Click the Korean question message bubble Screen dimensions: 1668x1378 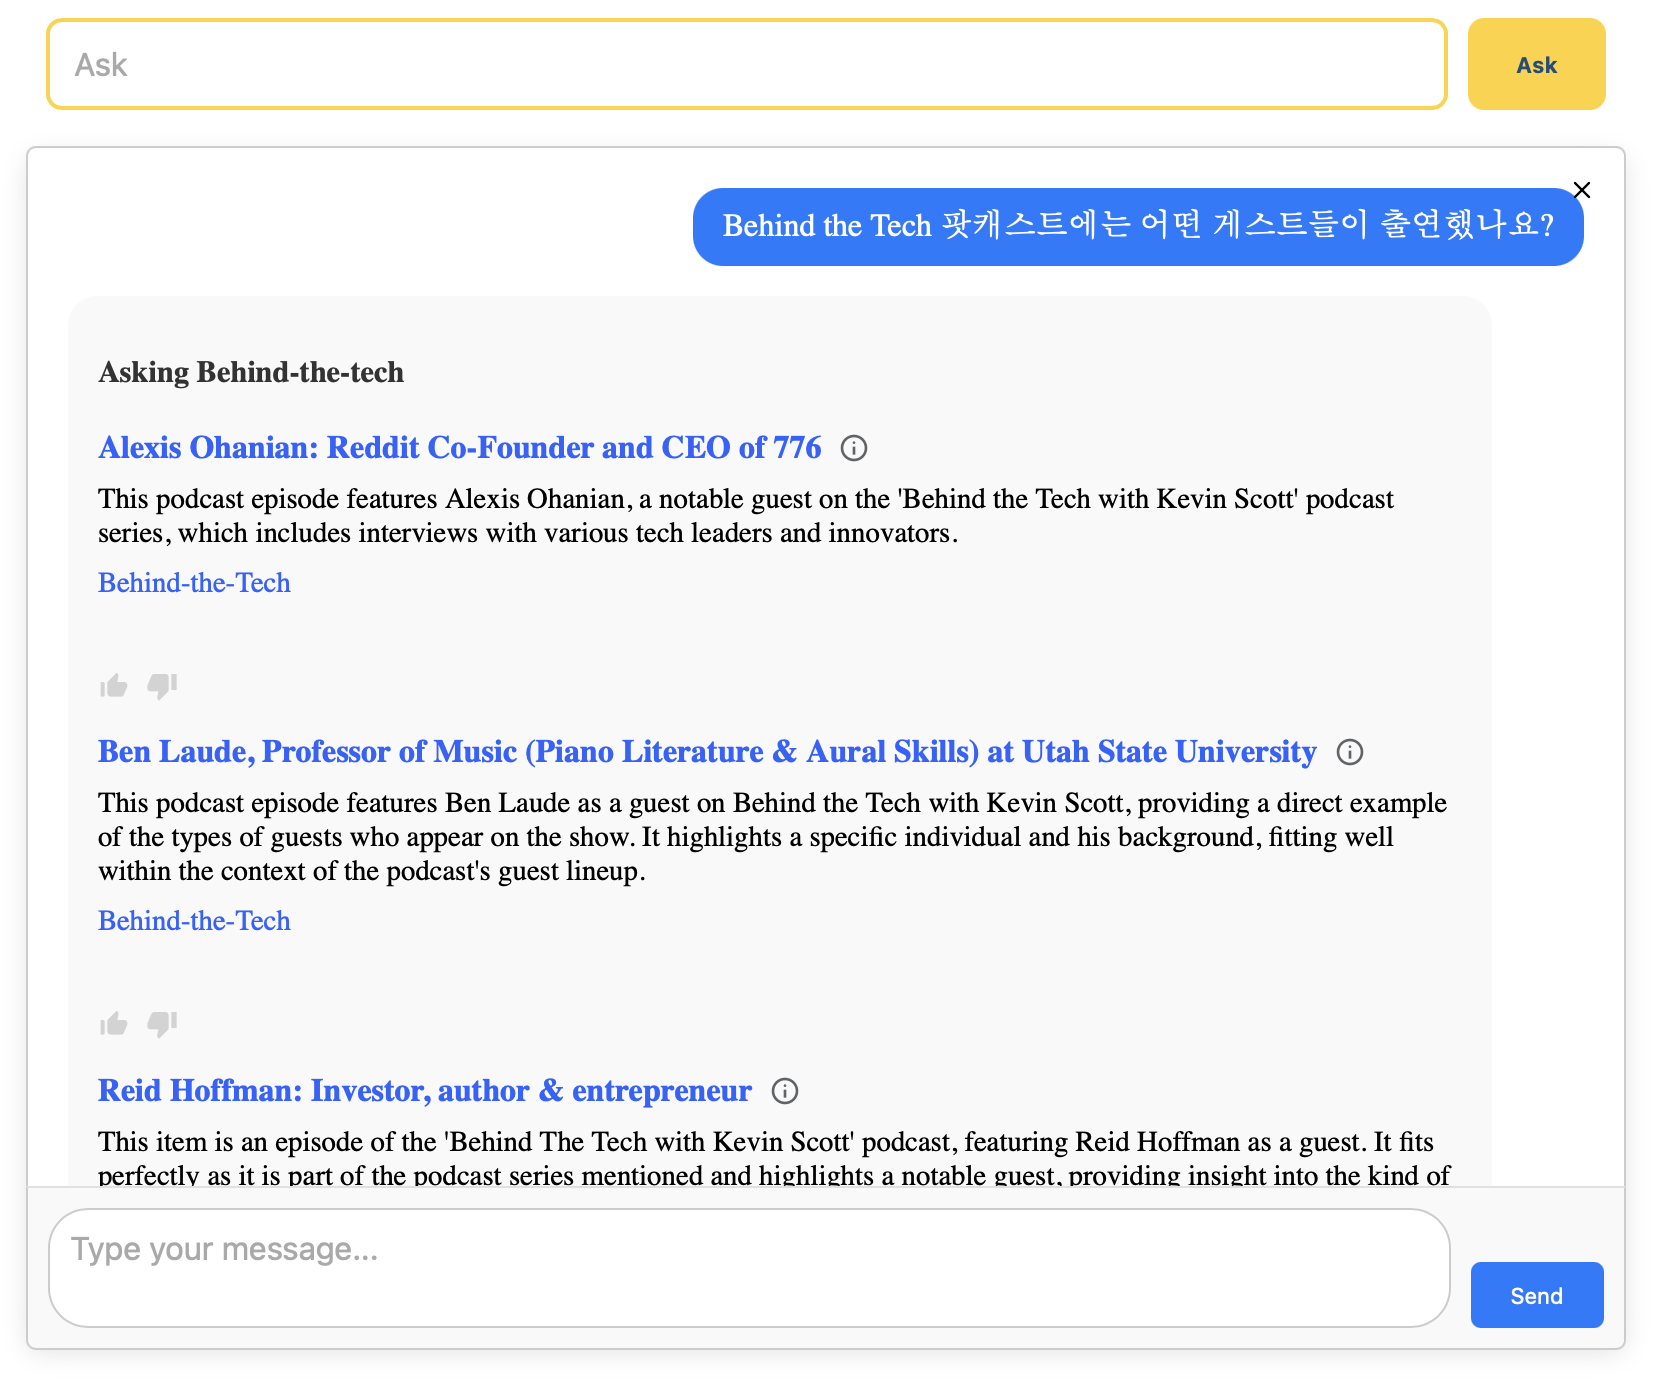coord(1138,226)
